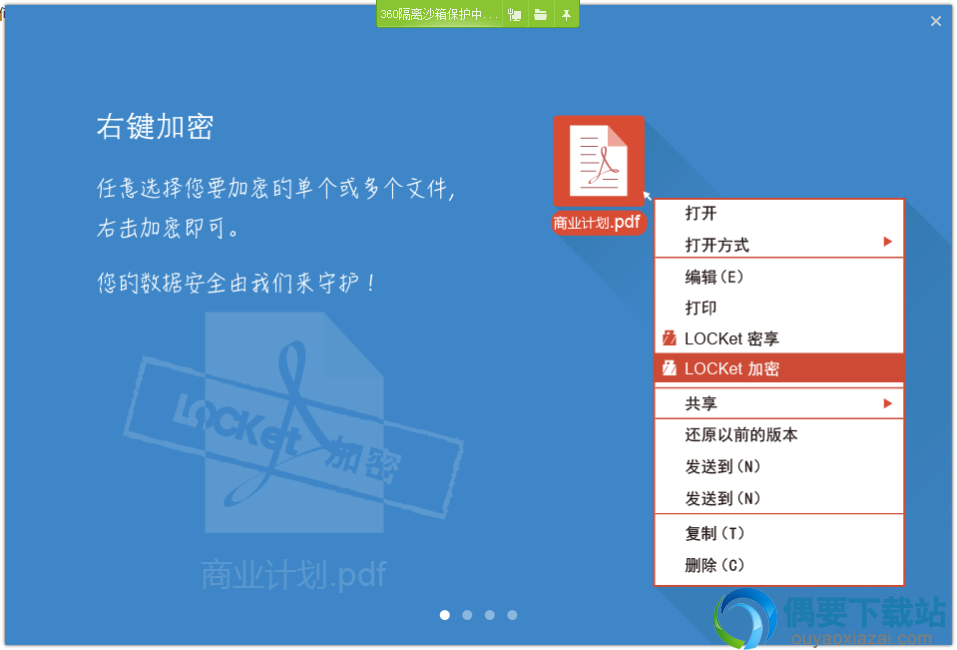This screenshot has width=957, height=650.
Task: Click the pin icon on sandbox bar
Action: tap(566, 15)
